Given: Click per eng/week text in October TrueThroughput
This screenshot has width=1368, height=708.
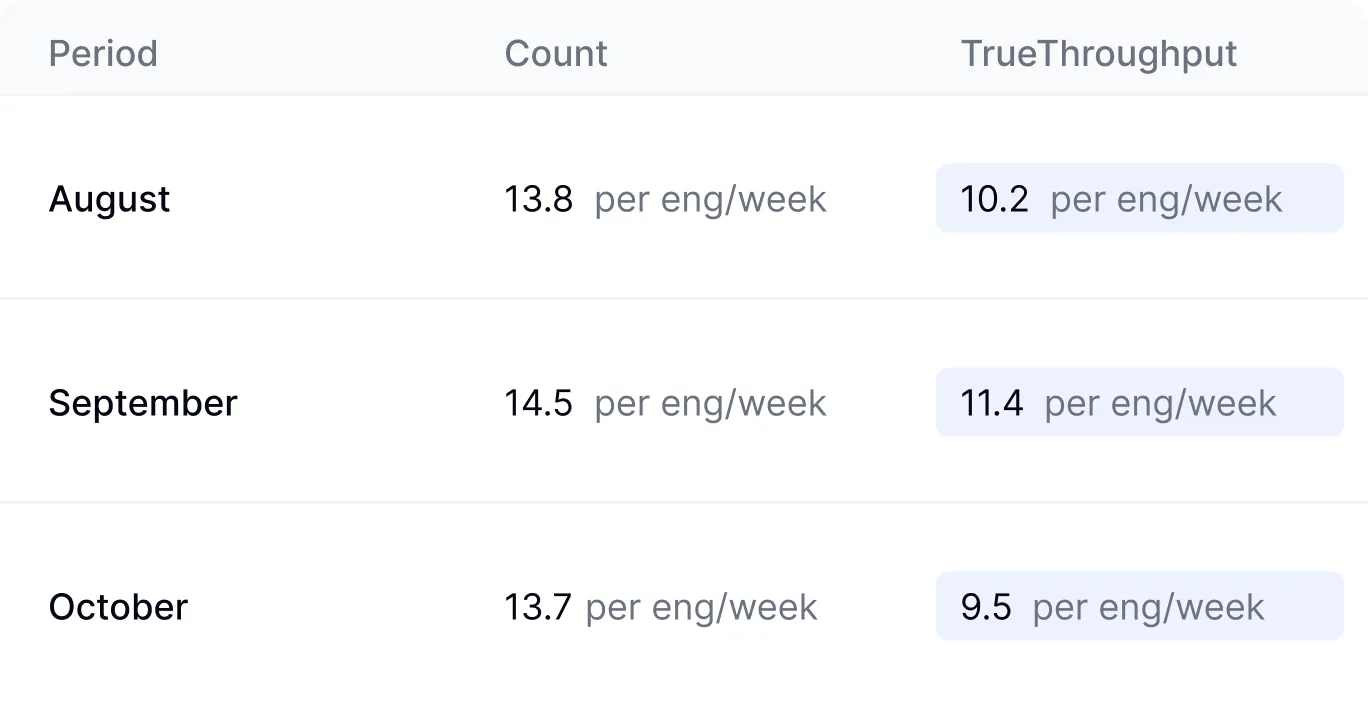Looking at the screenshot, I should [1149, 608].
